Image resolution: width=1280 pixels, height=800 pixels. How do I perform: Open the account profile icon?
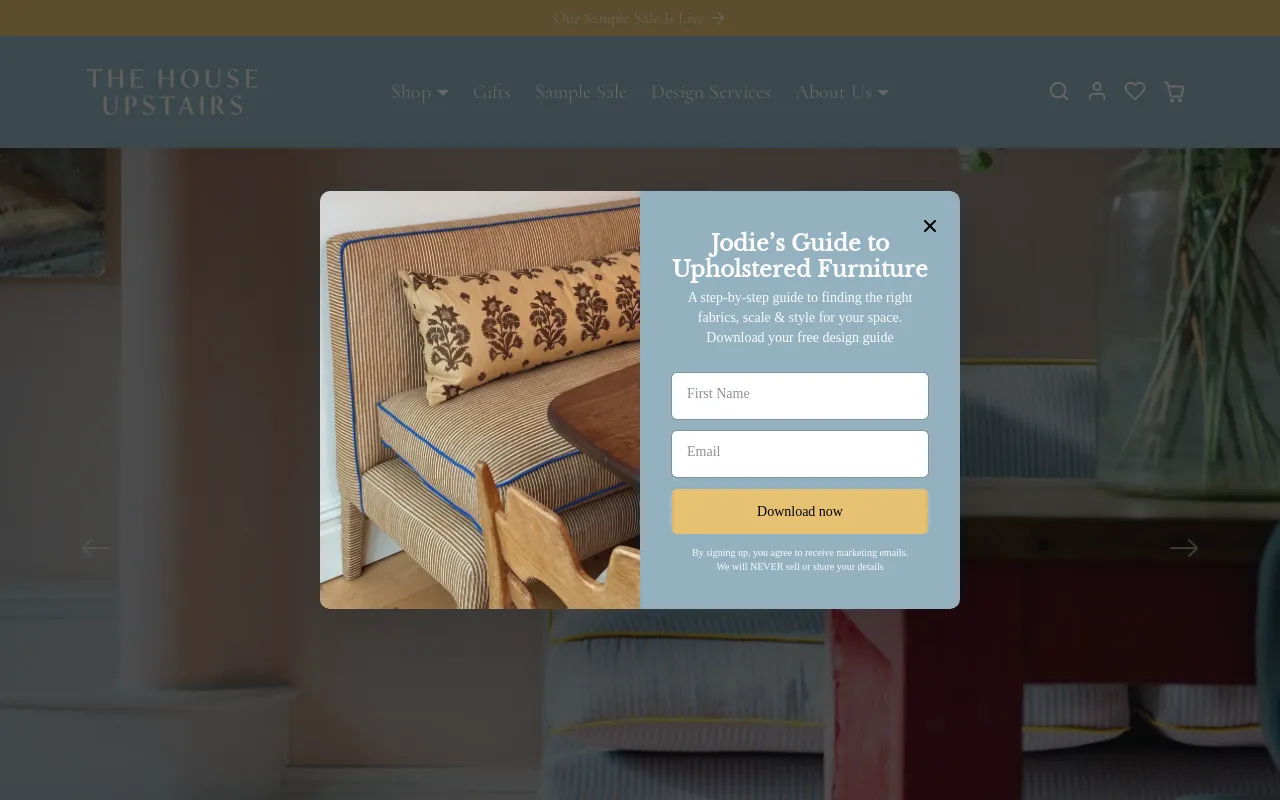[x=1097, y=91]
